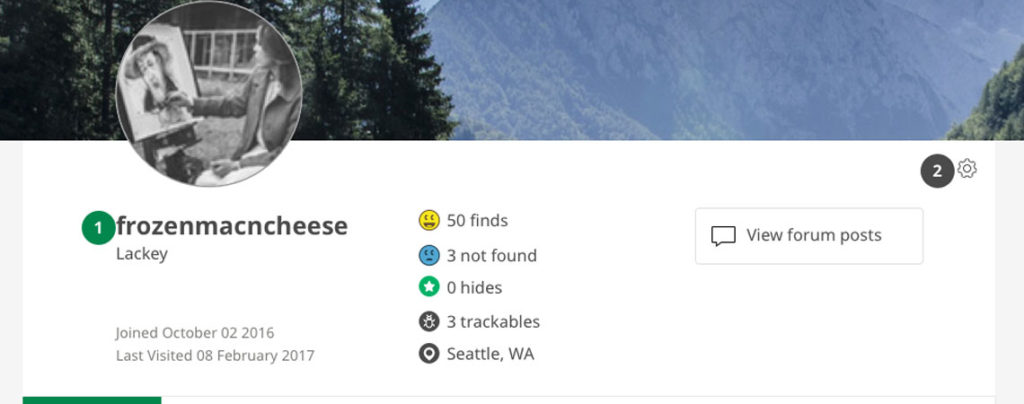Click the speech bubble forum icon
This screenshot has width=1024, height=404.
[723, 236]
